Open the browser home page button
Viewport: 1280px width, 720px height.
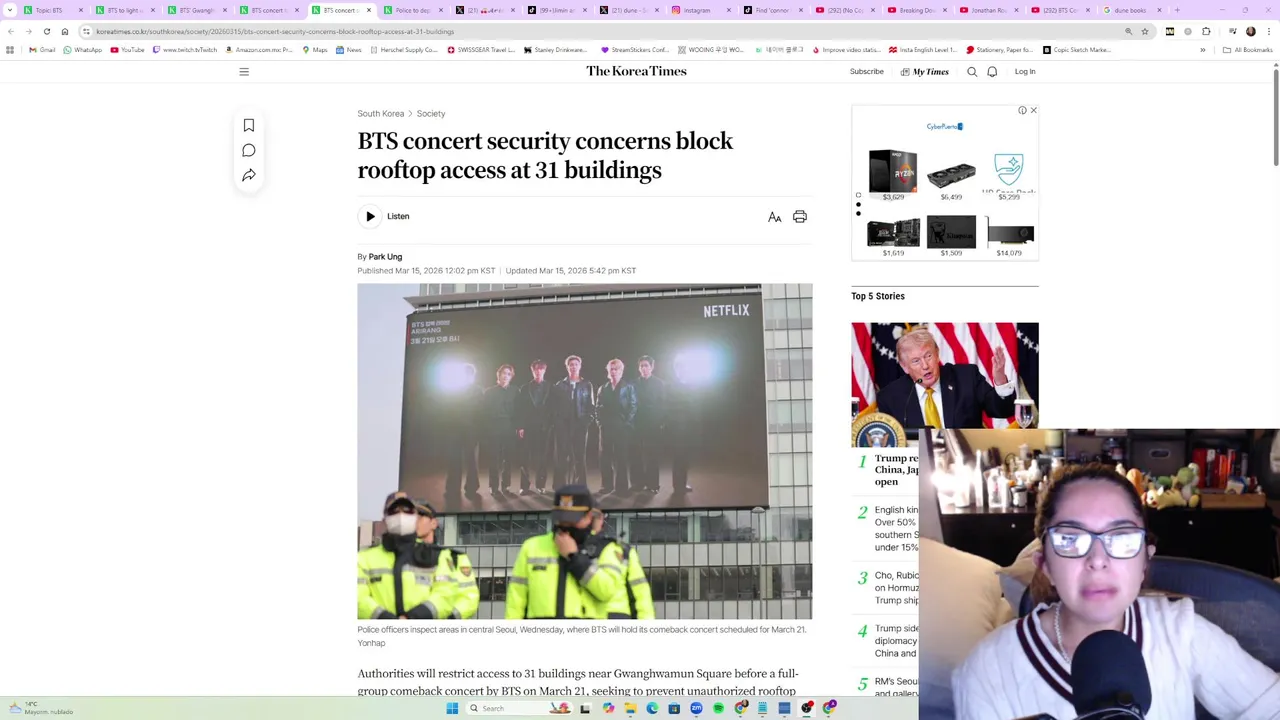[65, 31]
